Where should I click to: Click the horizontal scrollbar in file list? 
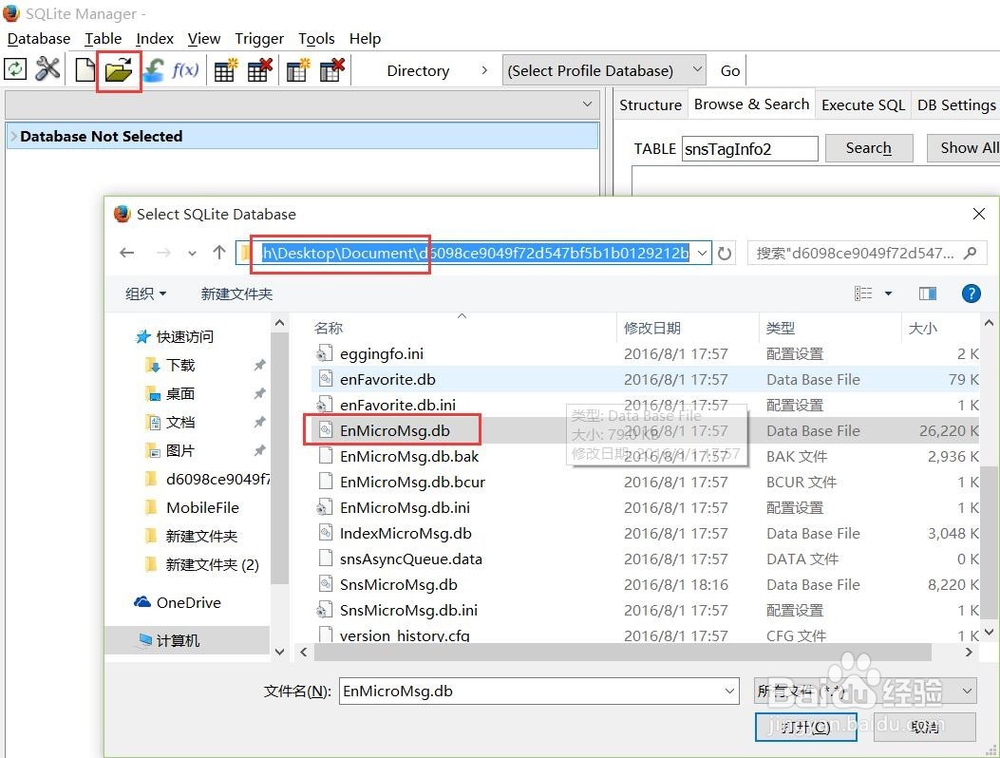point(624,652)
